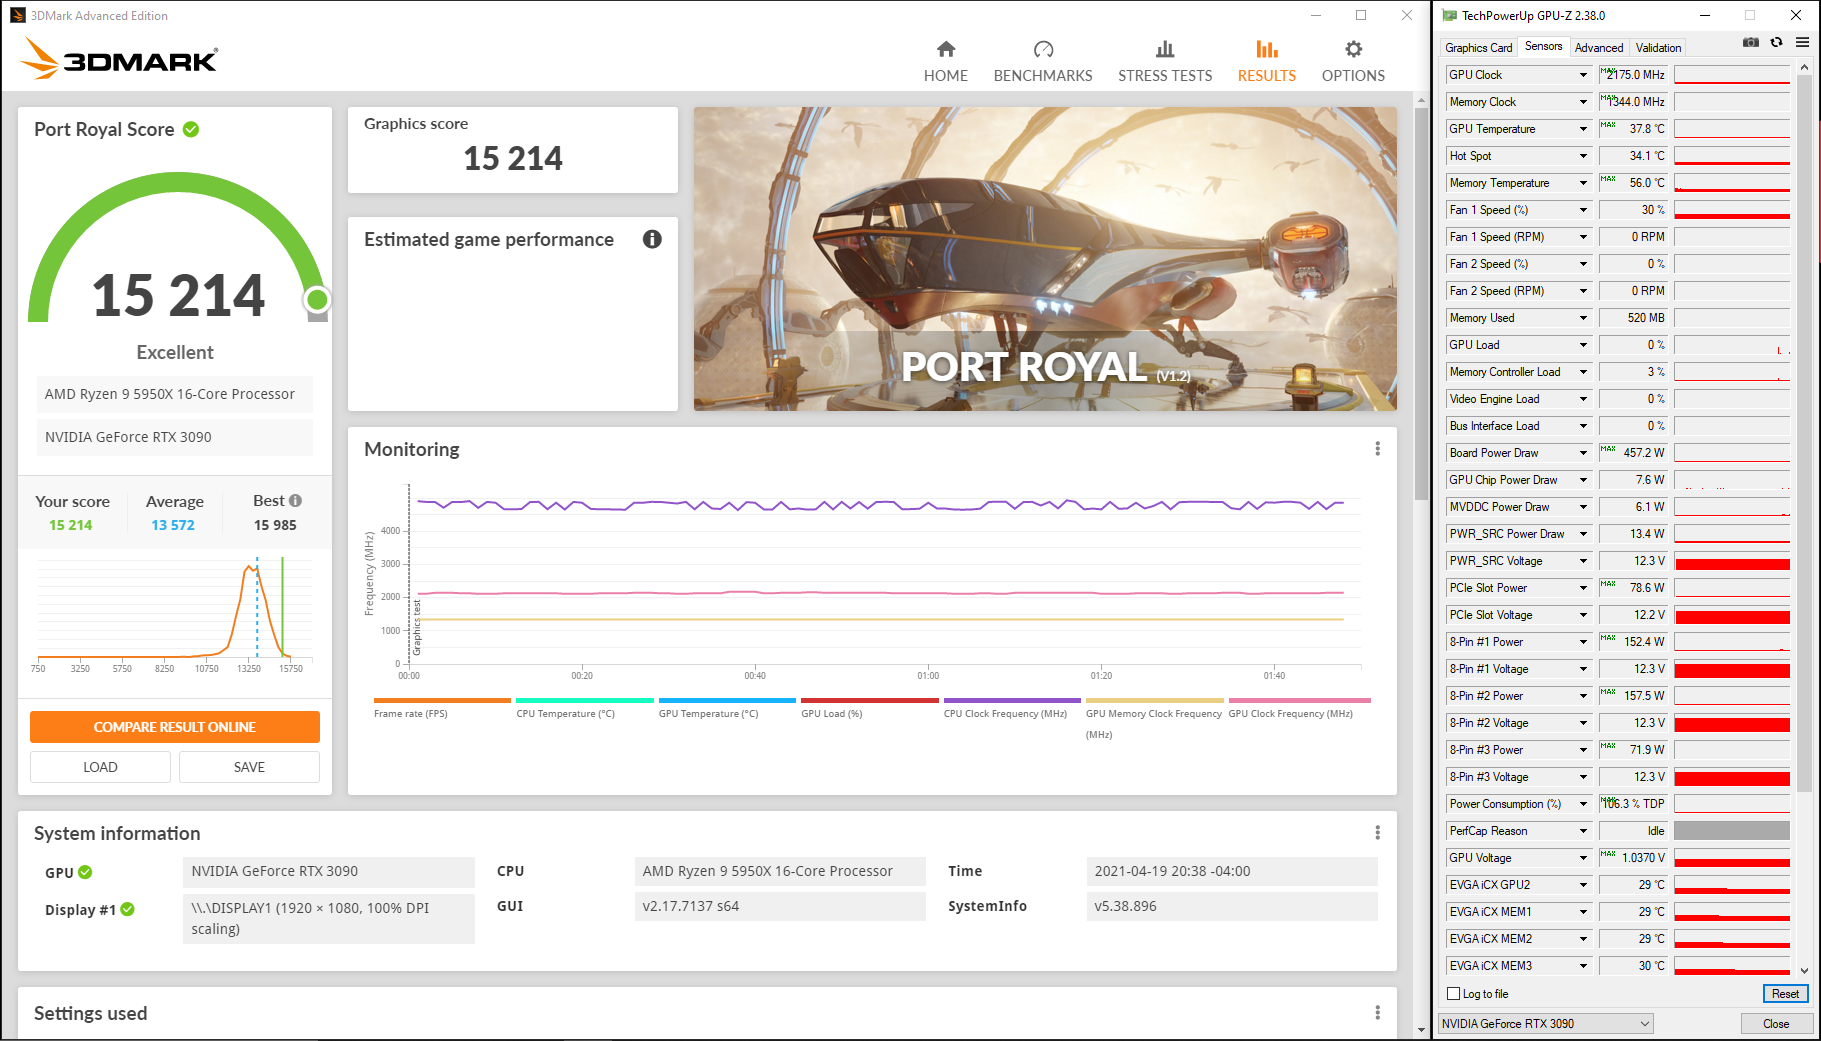
Task: Toggle GPU Temperature legend series
Action: (x=727, y=707)
